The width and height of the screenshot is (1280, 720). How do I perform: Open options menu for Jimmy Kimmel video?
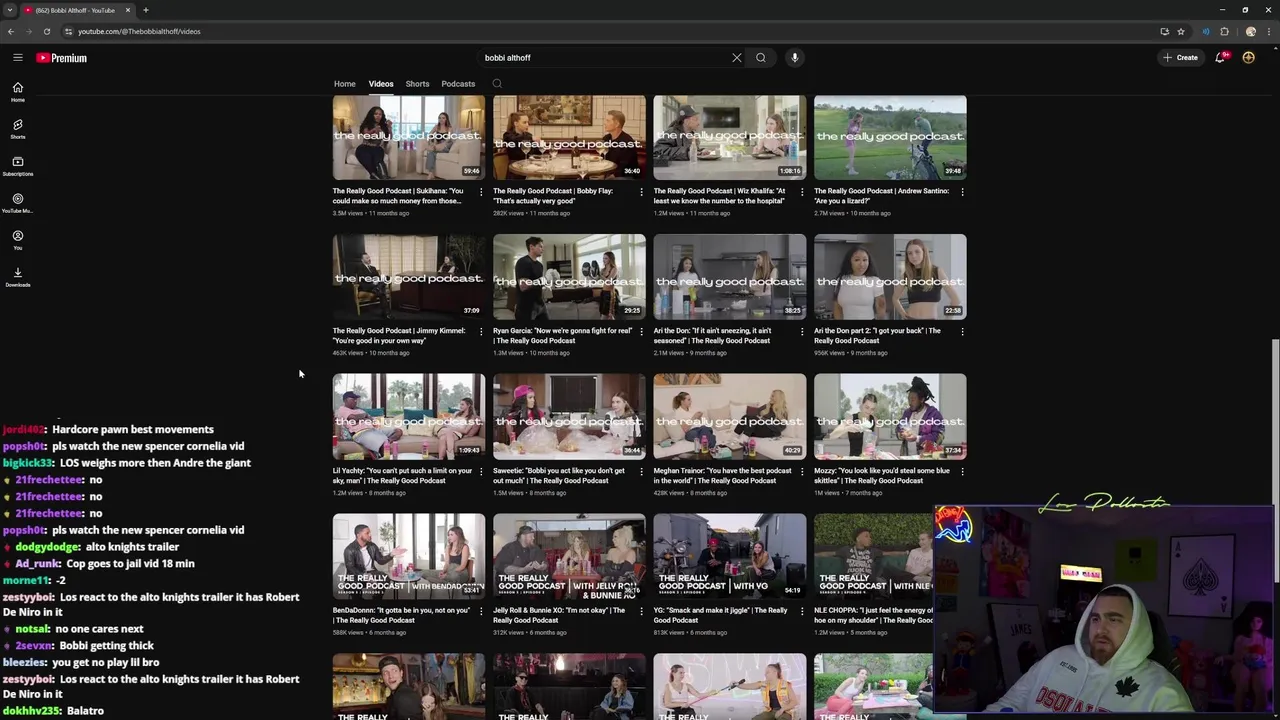point(481,331)
